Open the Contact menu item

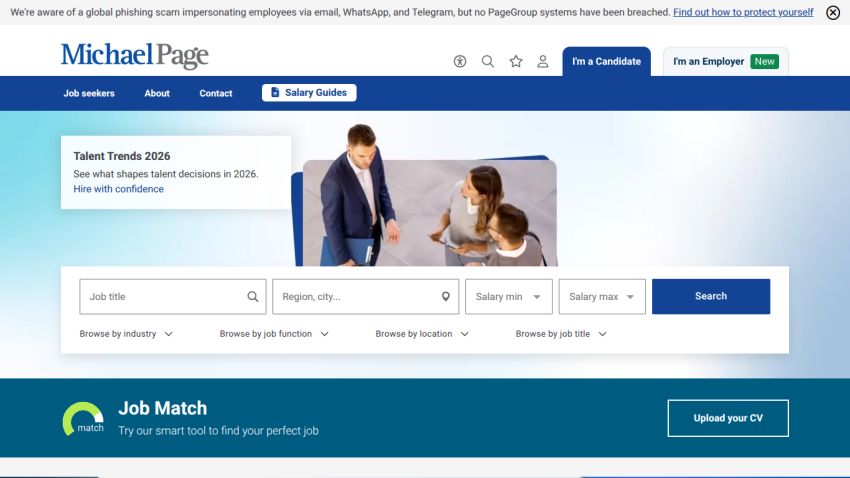216,93
